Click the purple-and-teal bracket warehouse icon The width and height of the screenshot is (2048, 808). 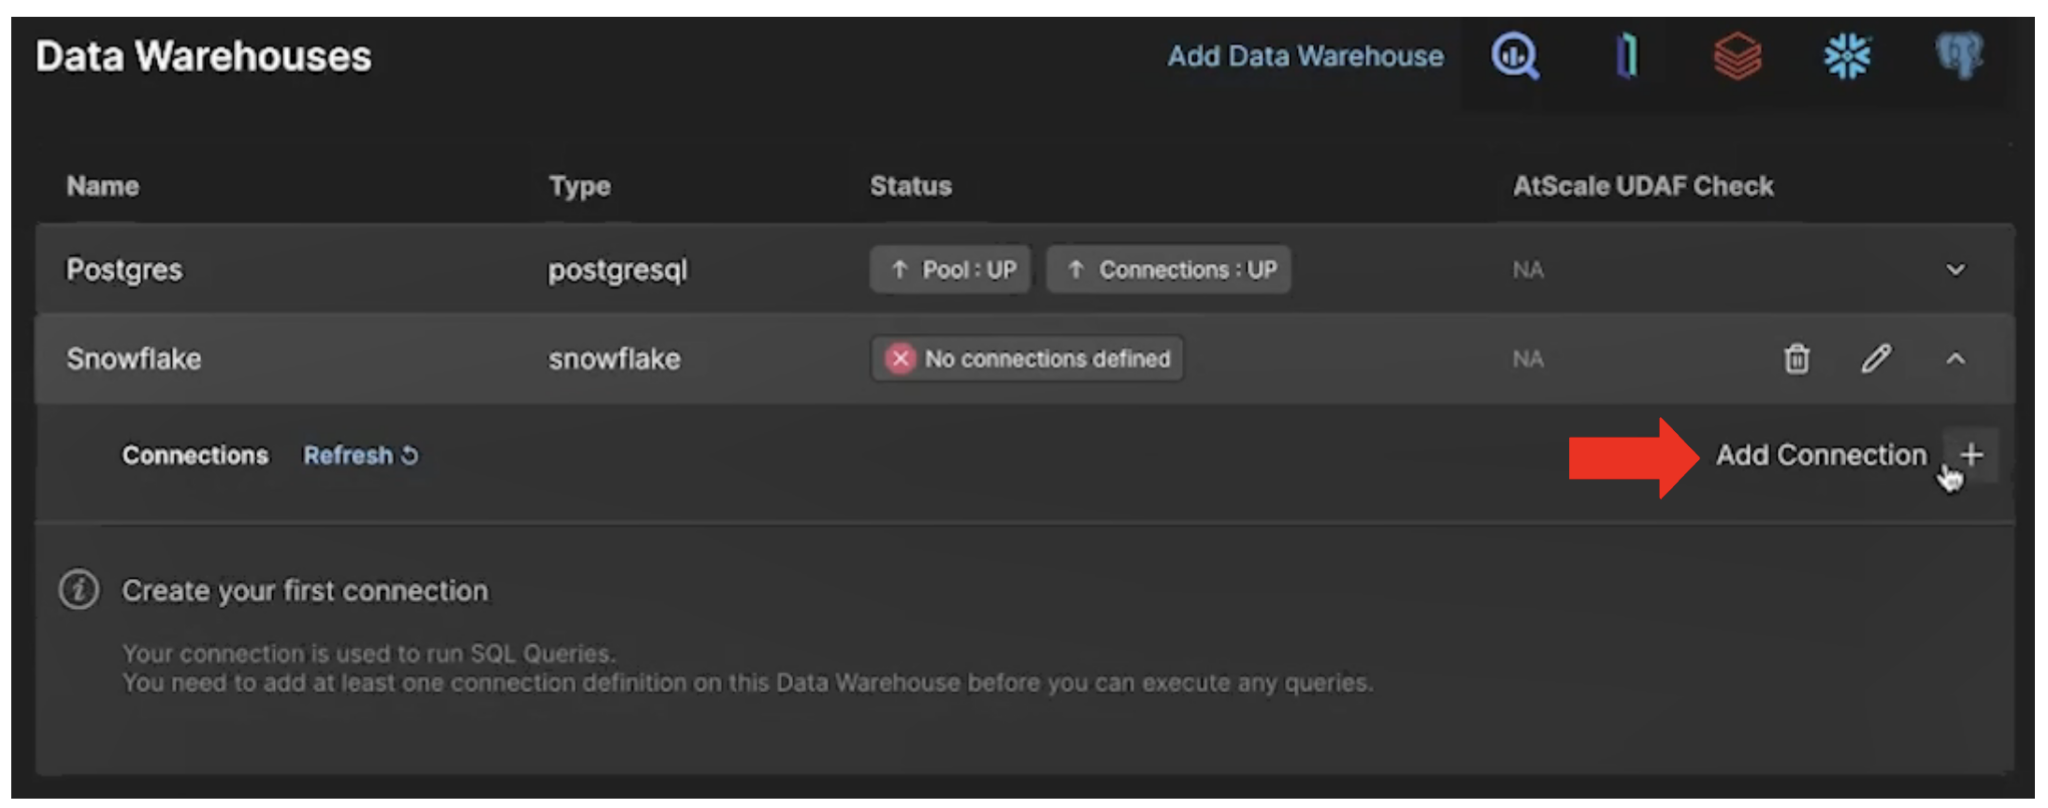point(1627,56)
